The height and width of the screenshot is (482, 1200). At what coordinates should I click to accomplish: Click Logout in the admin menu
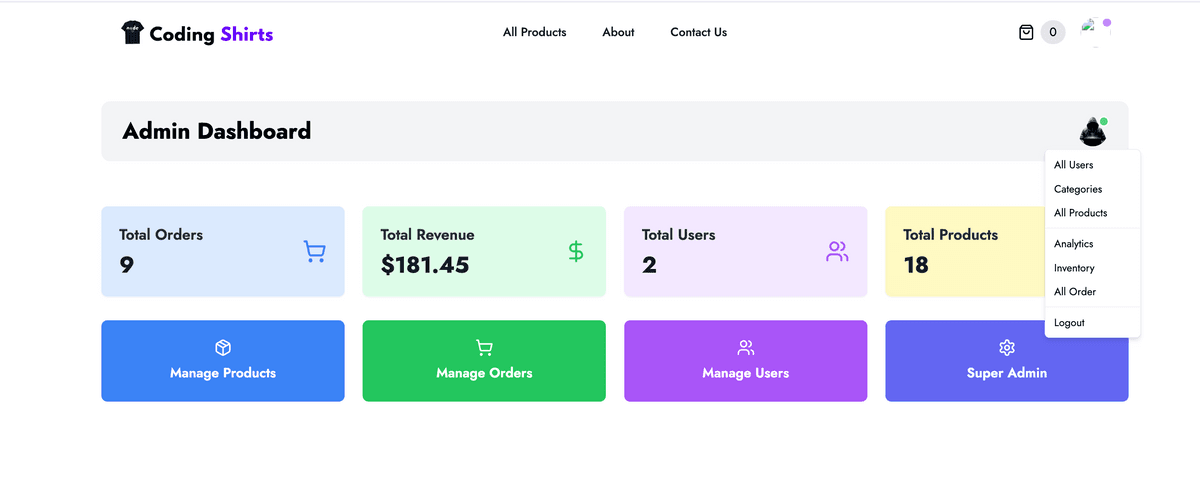point(1069,323)
